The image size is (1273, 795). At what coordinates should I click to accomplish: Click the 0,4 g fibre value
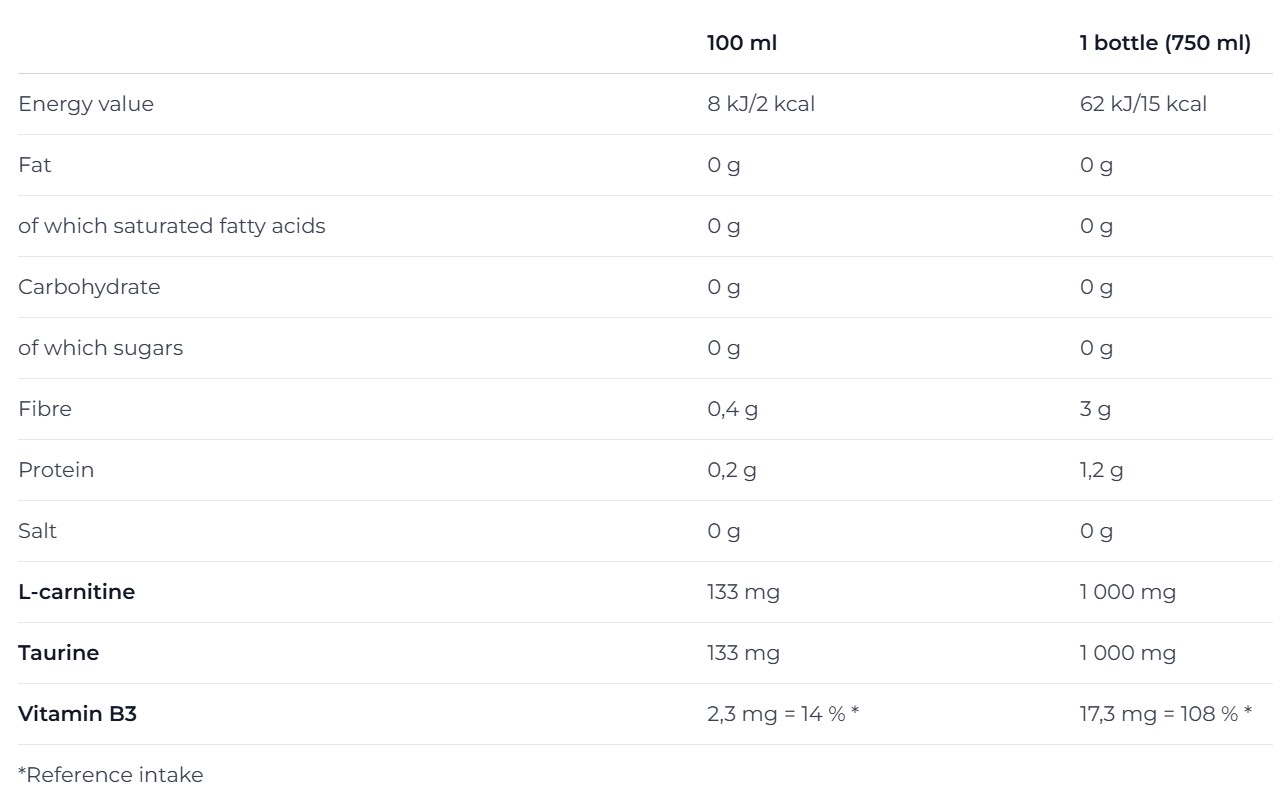(x=733, y=409)
